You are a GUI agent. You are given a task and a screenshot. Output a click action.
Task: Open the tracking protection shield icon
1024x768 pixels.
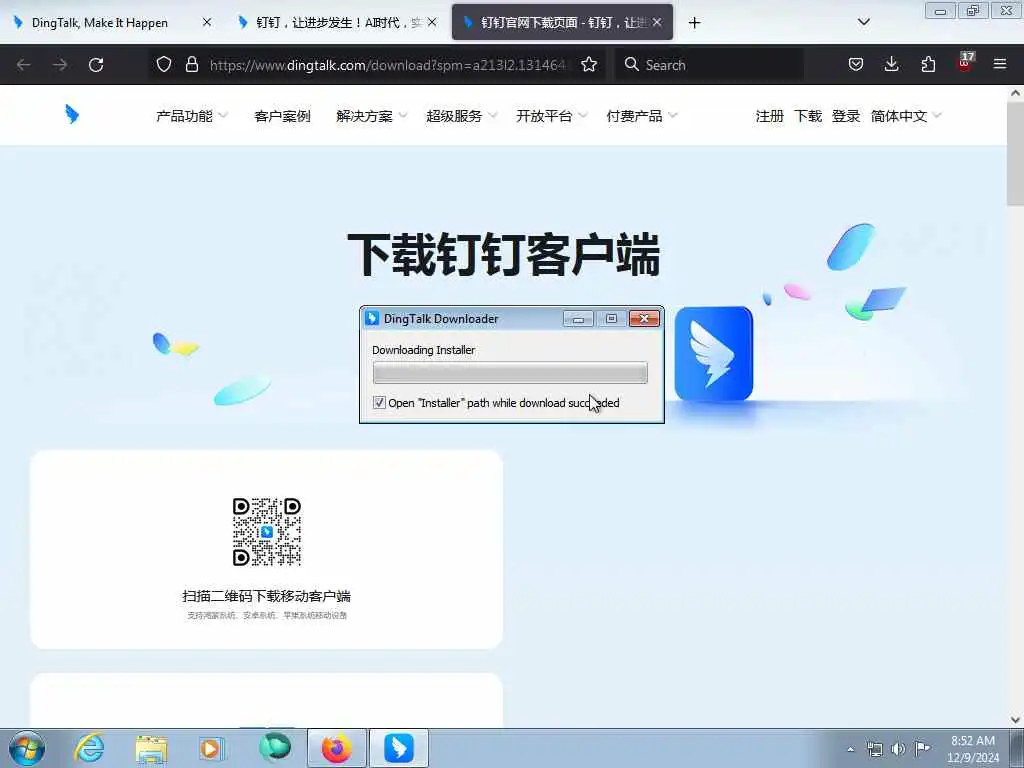(x=164, y=64)
